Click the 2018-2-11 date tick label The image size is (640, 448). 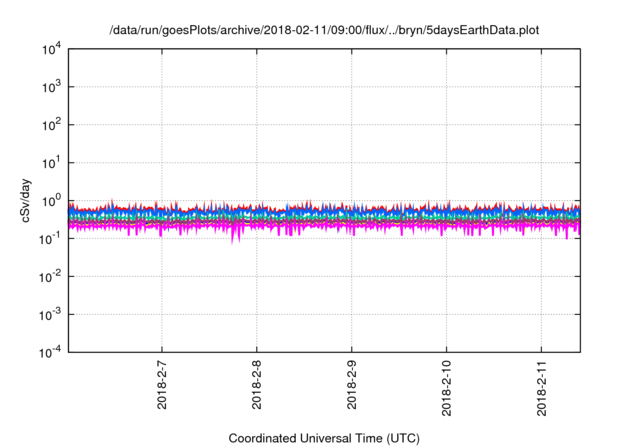(x=541, y=388)
